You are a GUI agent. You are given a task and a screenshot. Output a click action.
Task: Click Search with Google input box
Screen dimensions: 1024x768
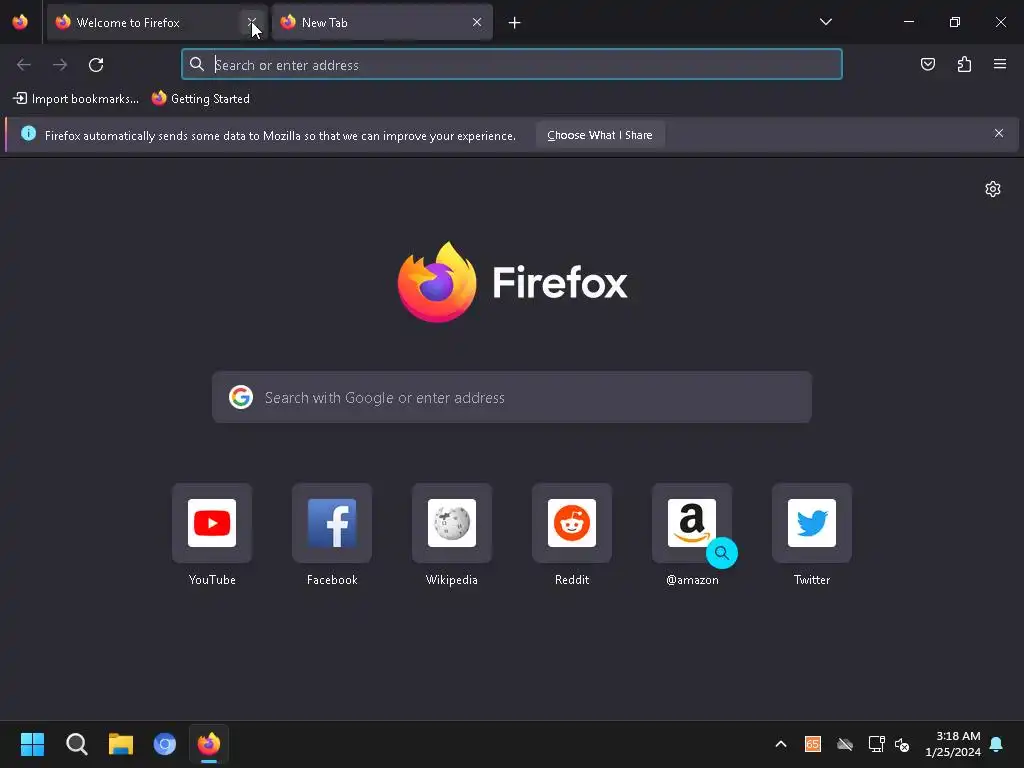(512, 397)
